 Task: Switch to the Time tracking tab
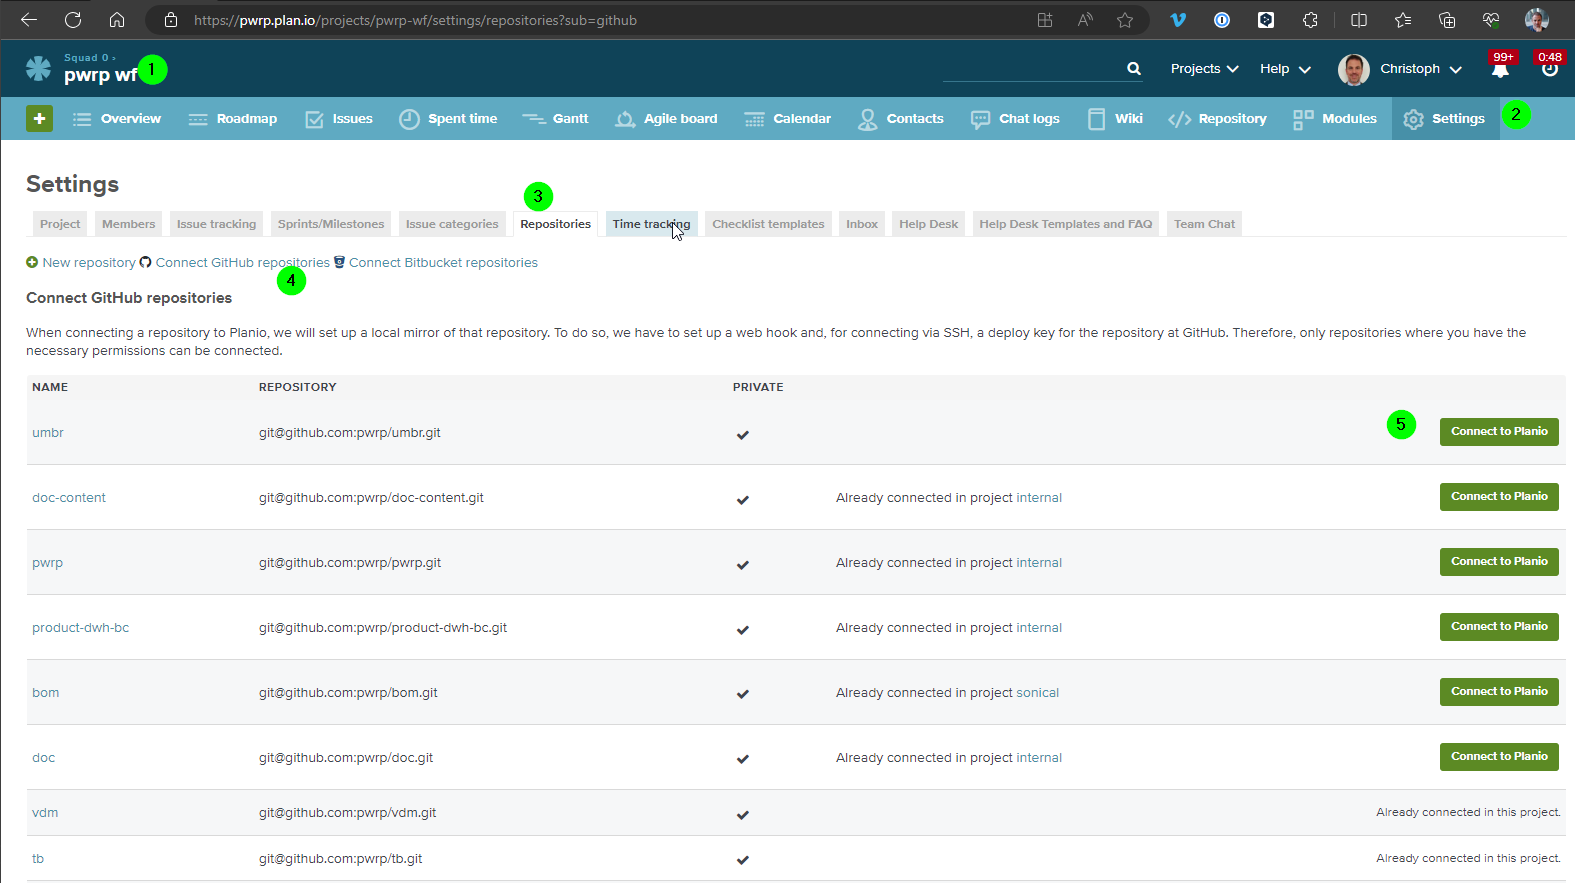652,224
